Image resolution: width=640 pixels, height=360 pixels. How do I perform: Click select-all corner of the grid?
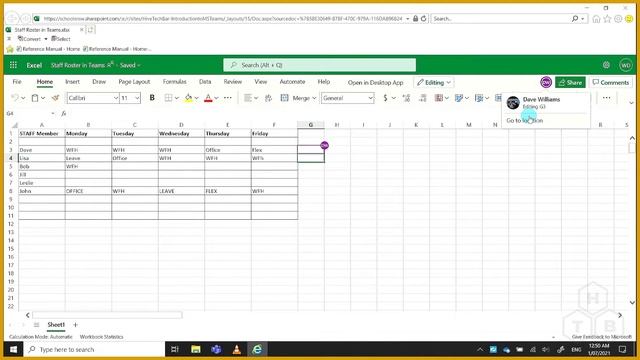pyautogui.click(x=14, y=124)
